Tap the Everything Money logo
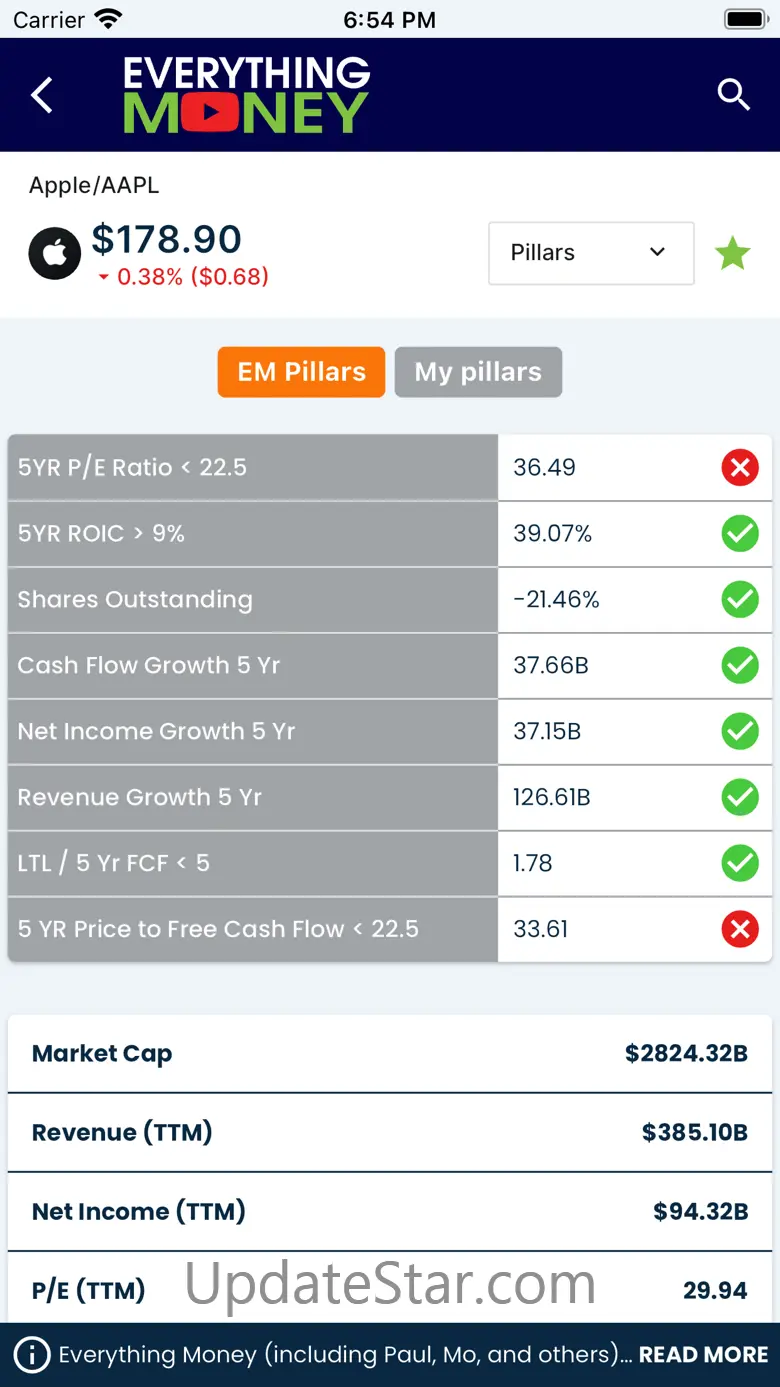The image size is (780, 1387). pyautogui.click(x=246, y=96)
